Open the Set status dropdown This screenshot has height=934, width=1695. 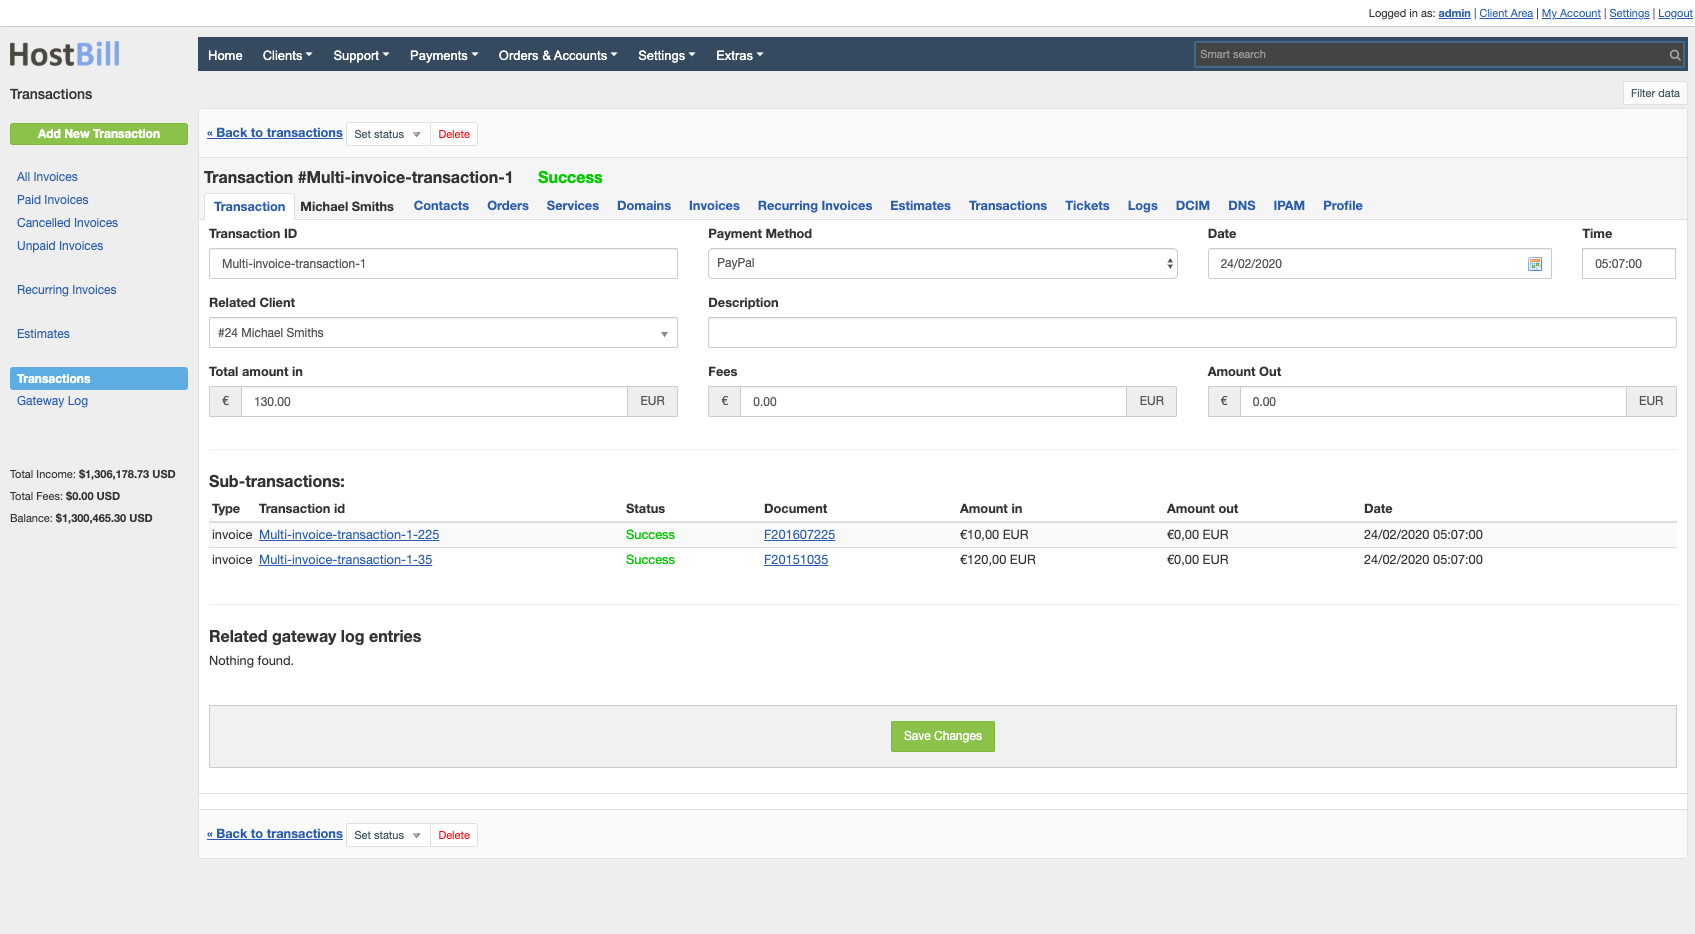(387, 133)
